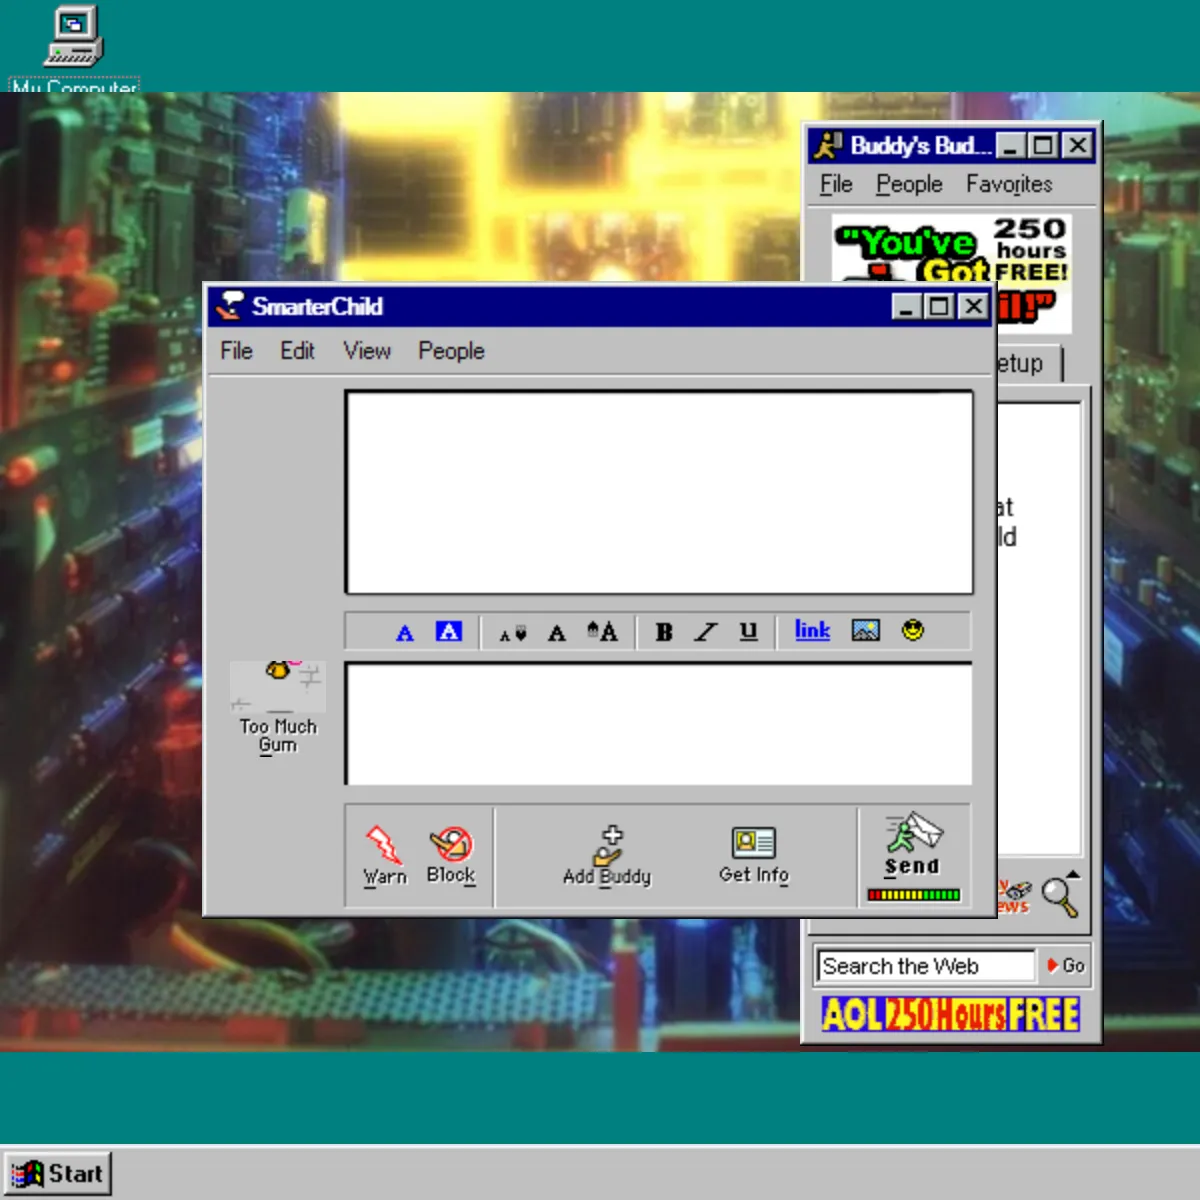This screenshot has width=1200, height=1200.
Task: Click the You've Got Mail 250 hours ad
Action: pyautogui.click(x=952, y=248)
